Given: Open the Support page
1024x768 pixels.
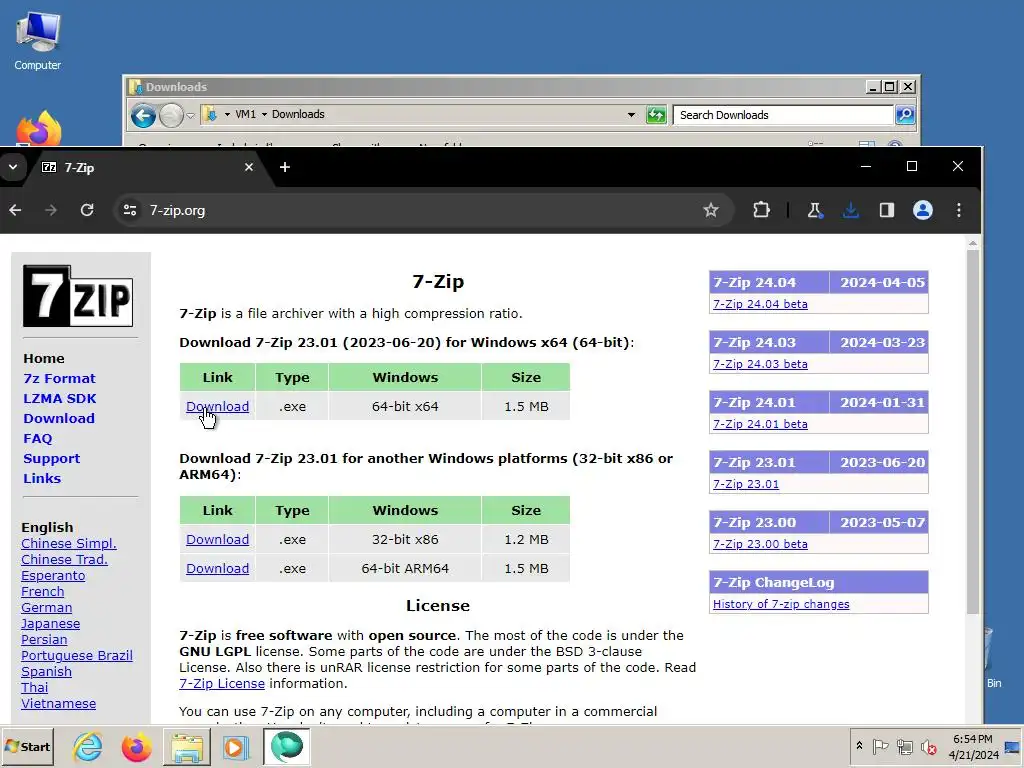Looking at the screenshot, I should [52, 458].
